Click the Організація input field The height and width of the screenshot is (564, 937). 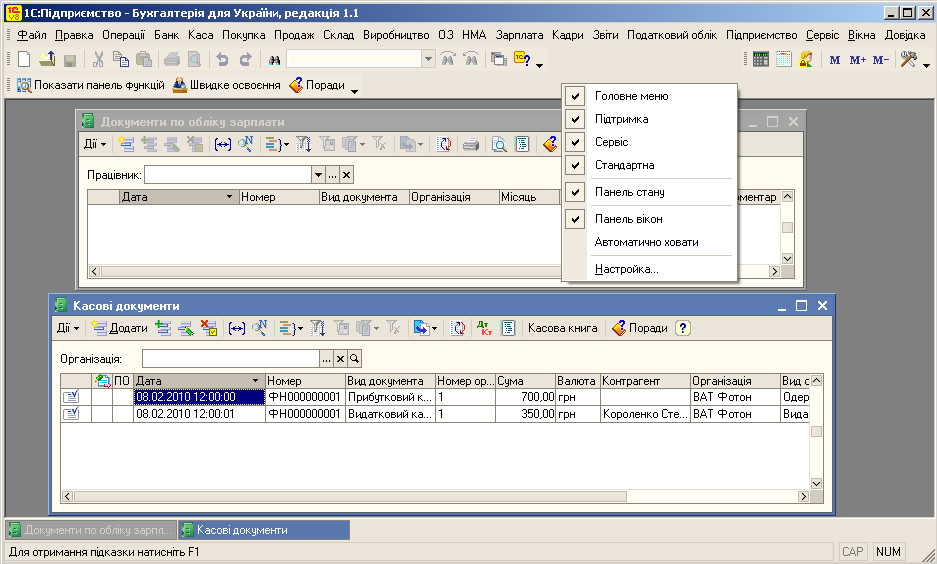pyautogui.click(x=231, y=358)
